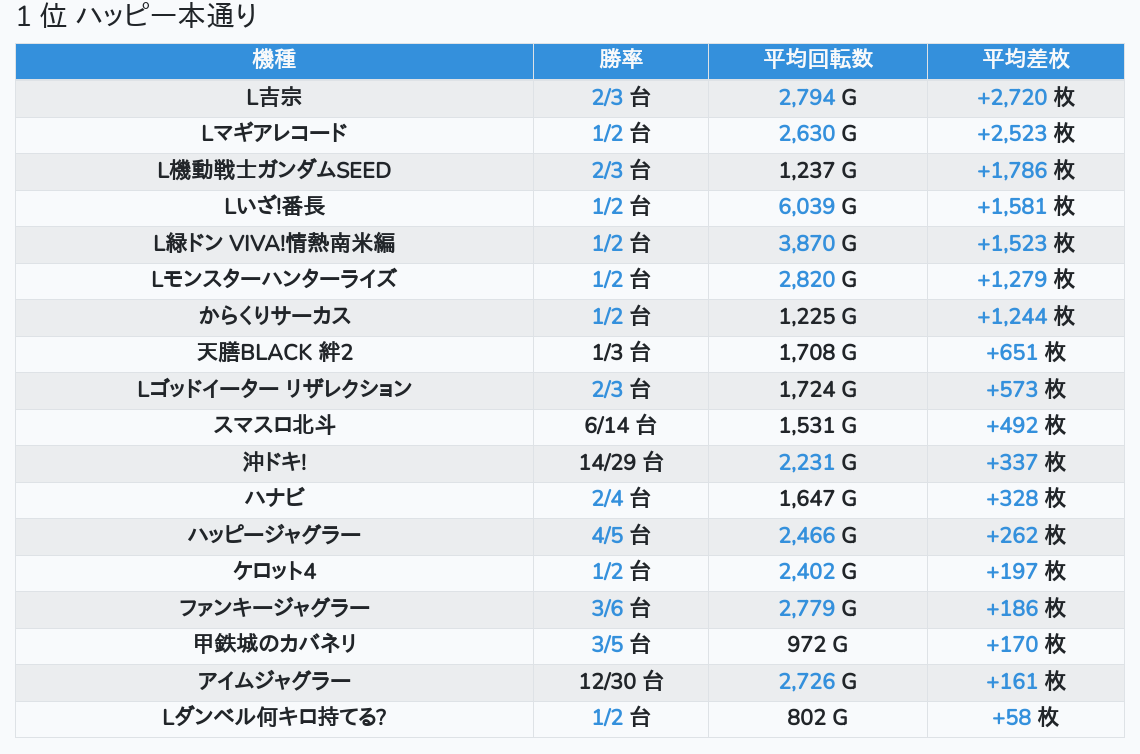Click the 1,708 G average spins value

click(817, 353)
